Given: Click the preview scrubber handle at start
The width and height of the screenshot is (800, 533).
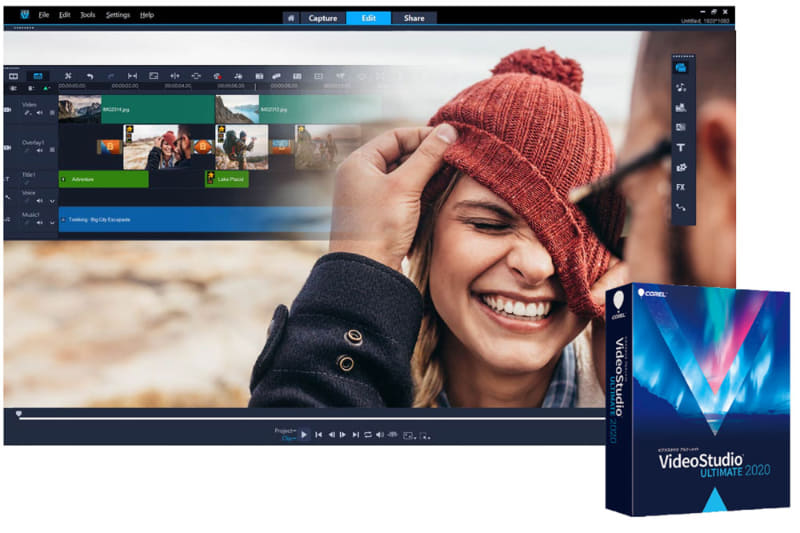Looking at the screenshot, I should pos(18,414).
